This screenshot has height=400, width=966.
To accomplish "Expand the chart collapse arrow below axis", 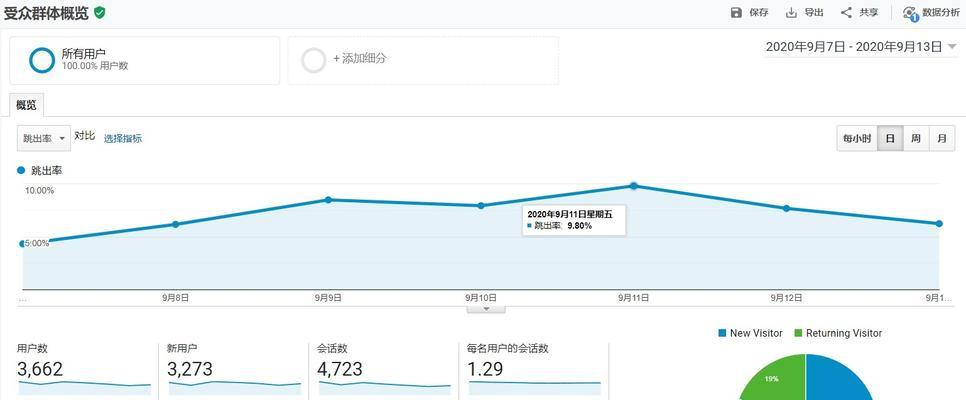I will click(x=486, y=308).
